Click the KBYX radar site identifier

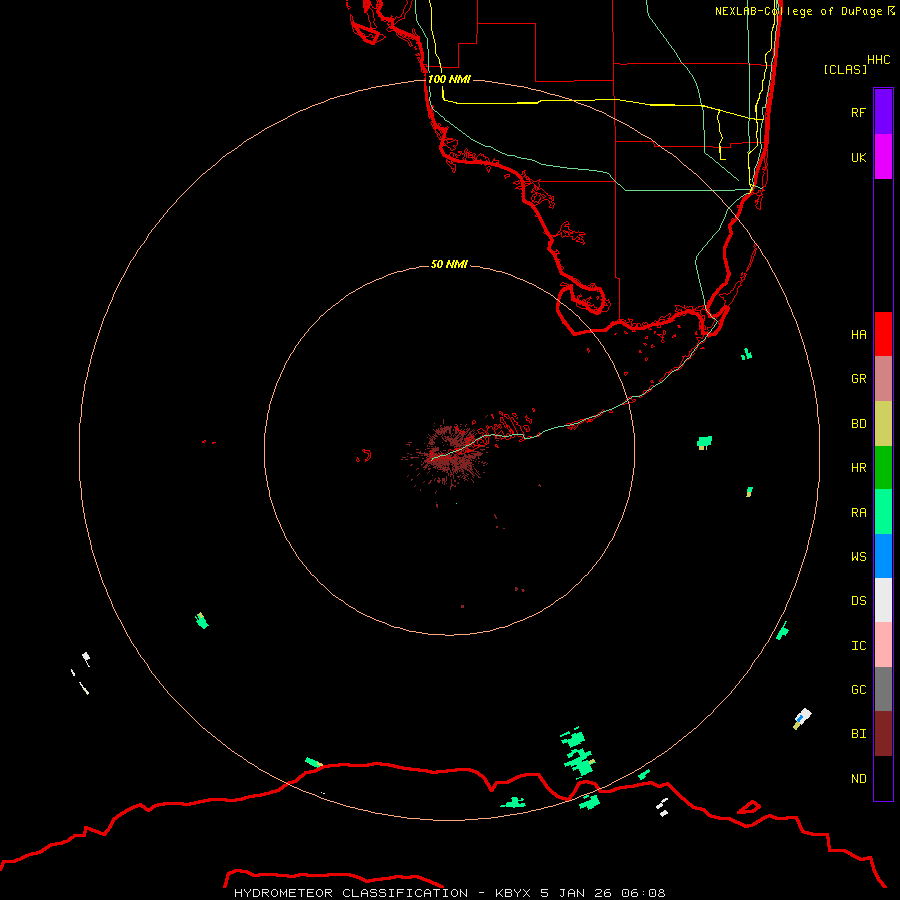(514, 893)
